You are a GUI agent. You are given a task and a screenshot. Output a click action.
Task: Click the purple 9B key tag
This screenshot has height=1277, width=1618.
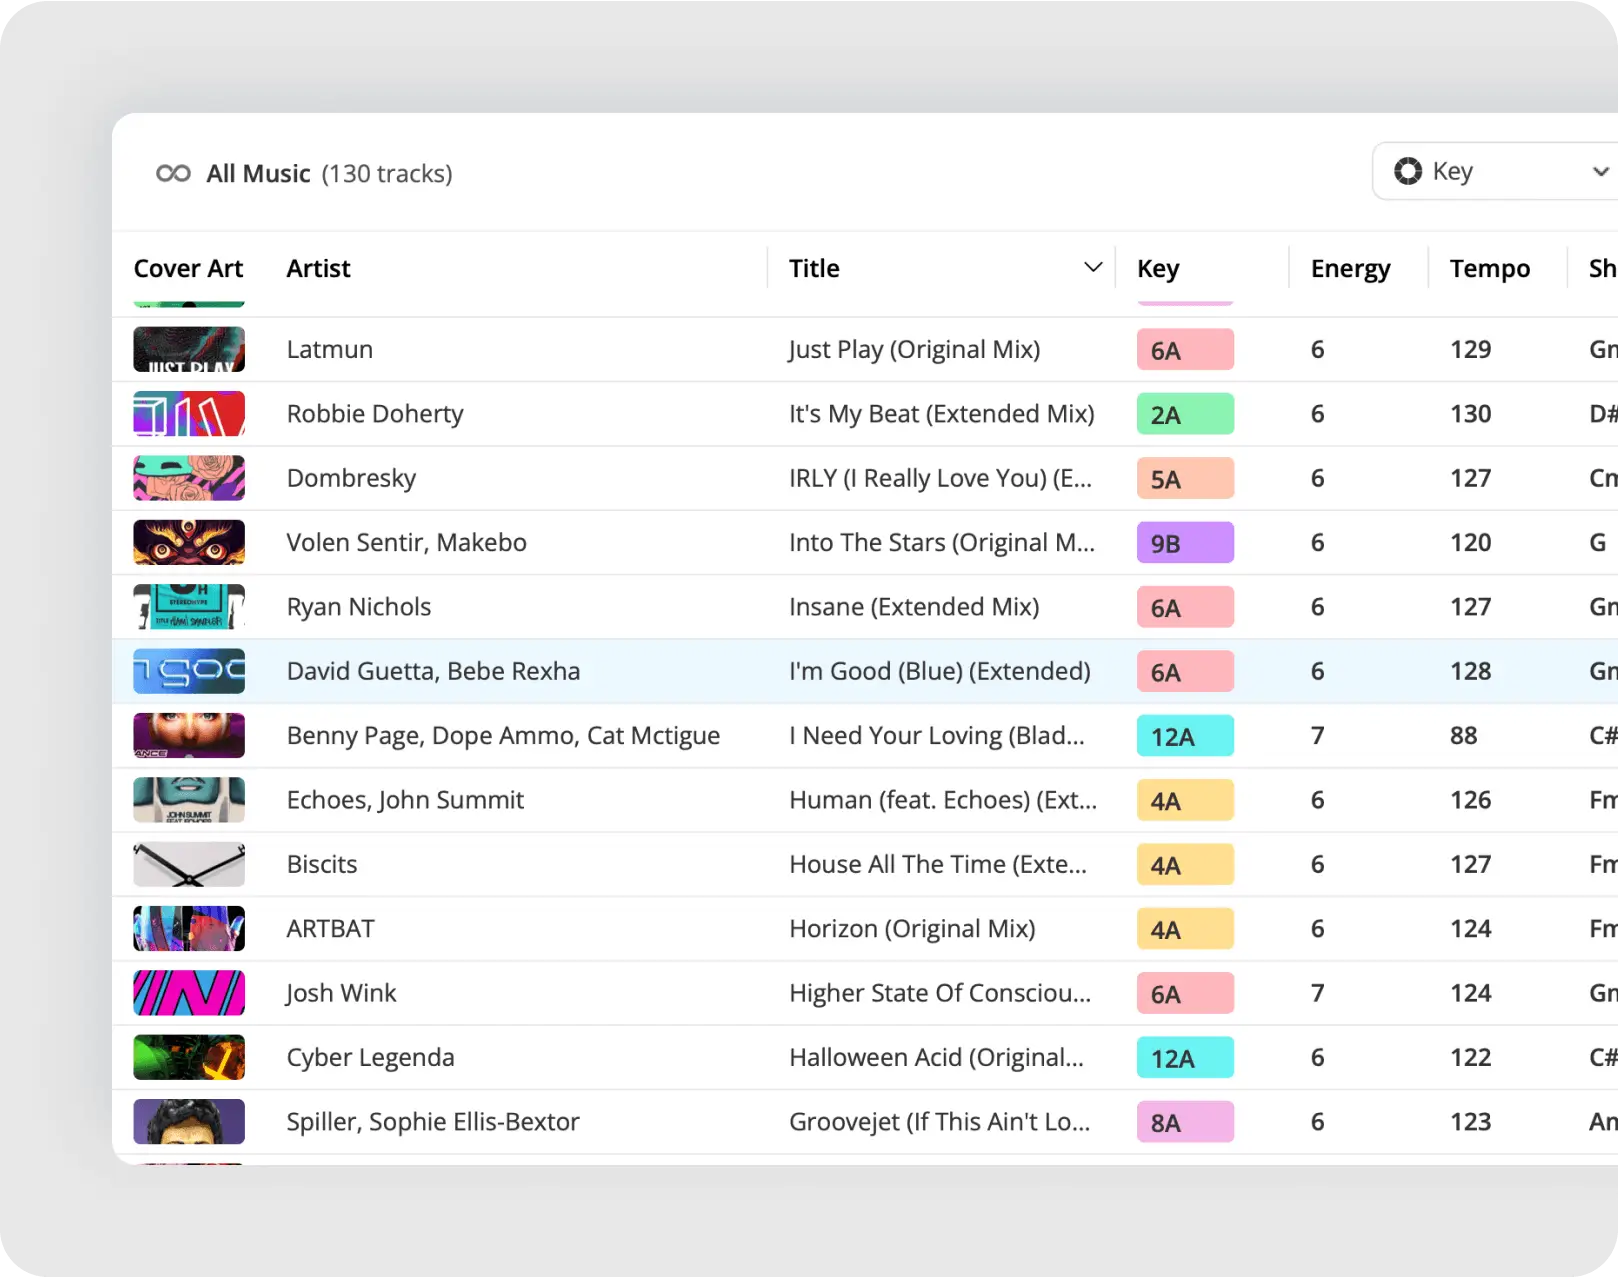(1185, 543)
